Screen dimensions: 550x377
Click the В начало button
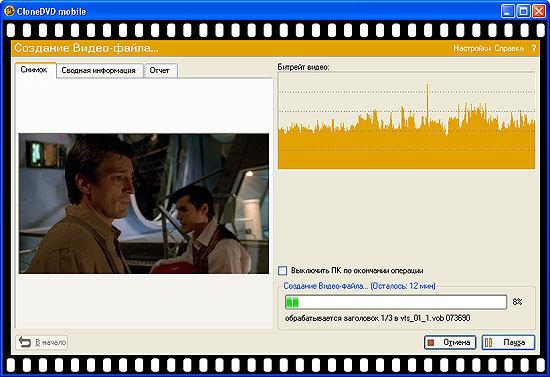[x=42, y=342]
